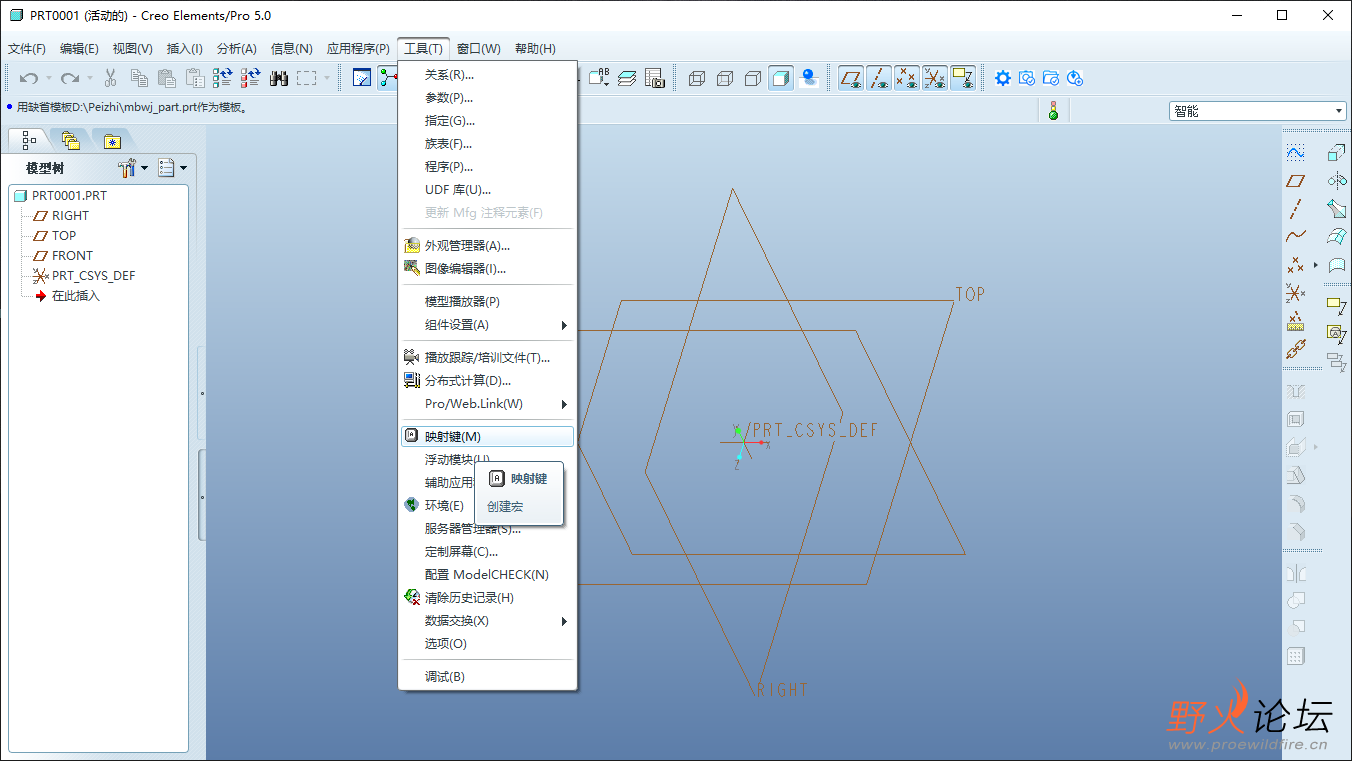Click the blue gear settings icon
The height and width of the screenshot is (761, 1352).
tap(1002, 78)
